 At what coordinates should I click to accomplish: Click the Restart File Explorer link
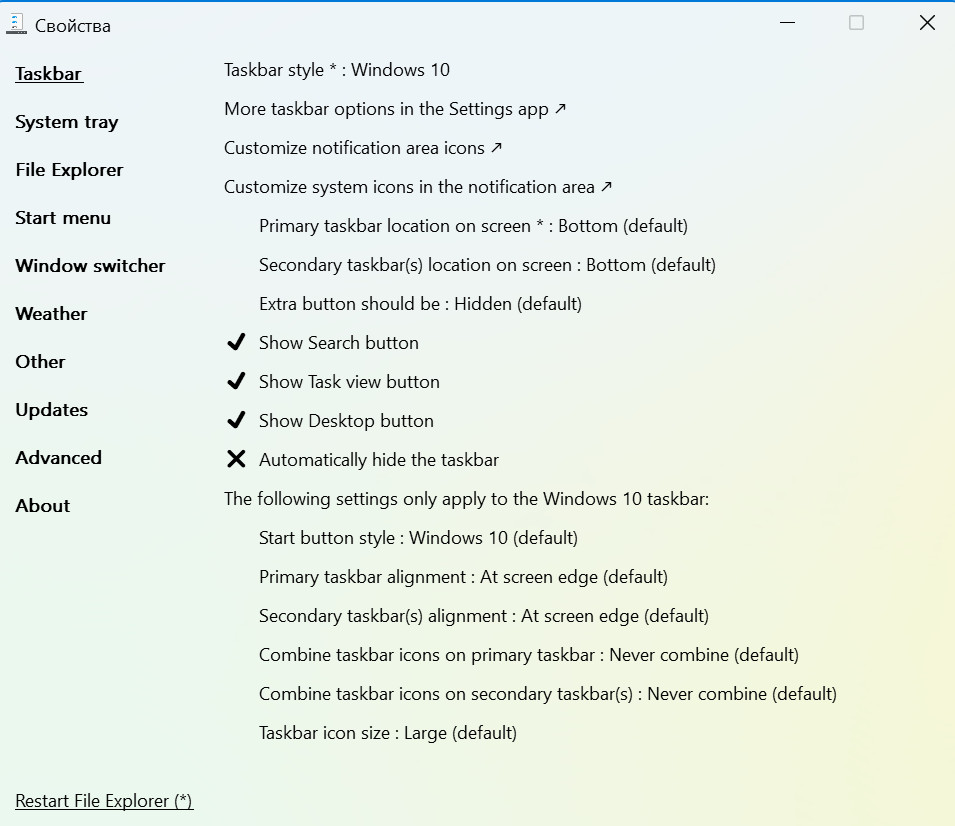(104, 801)
